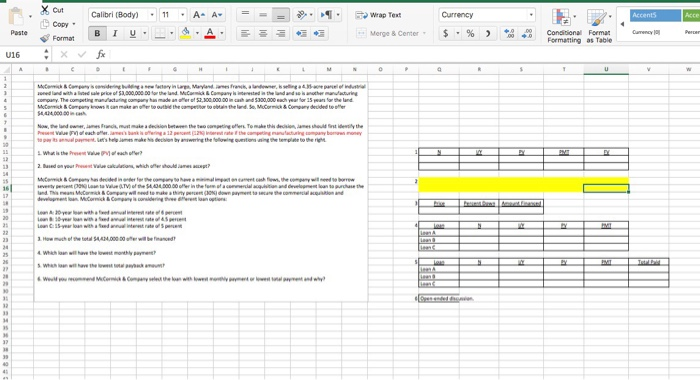Click the Name Box showing U16

pyautogui.click(x=21, y=55)
